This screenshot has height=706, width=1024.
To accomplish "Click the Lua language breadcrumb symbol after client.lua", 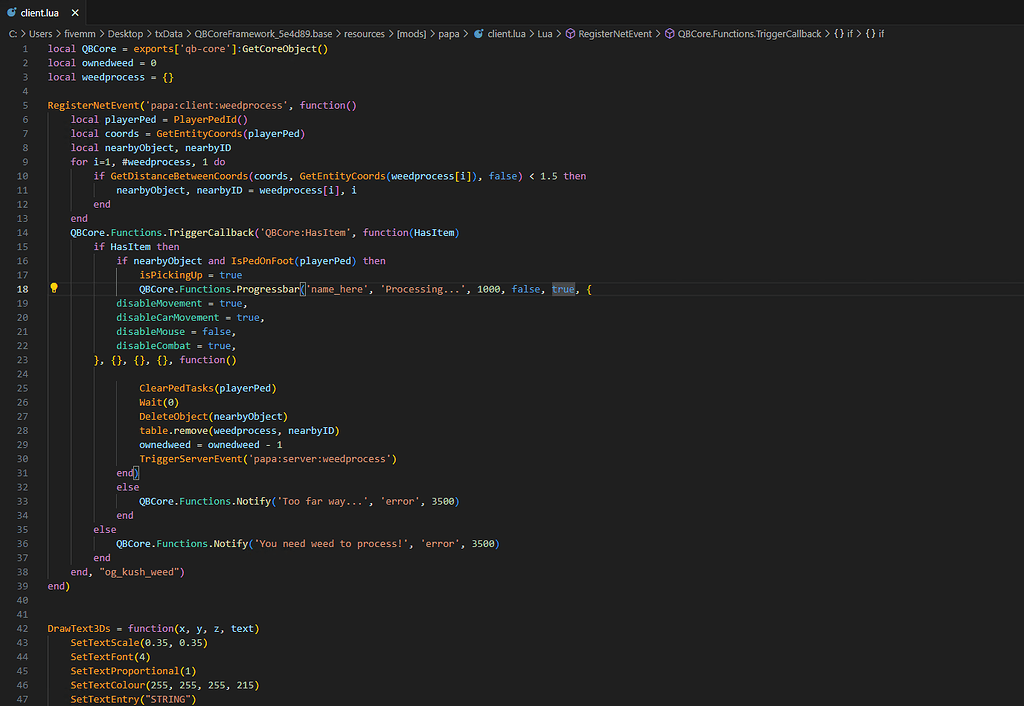I will click(546, 33).
